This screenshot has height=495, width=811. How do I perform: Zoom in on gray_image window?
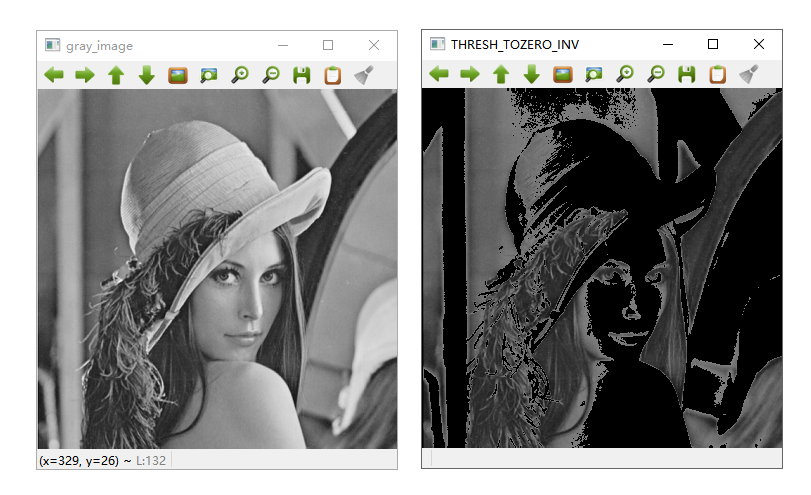point(240,75)
